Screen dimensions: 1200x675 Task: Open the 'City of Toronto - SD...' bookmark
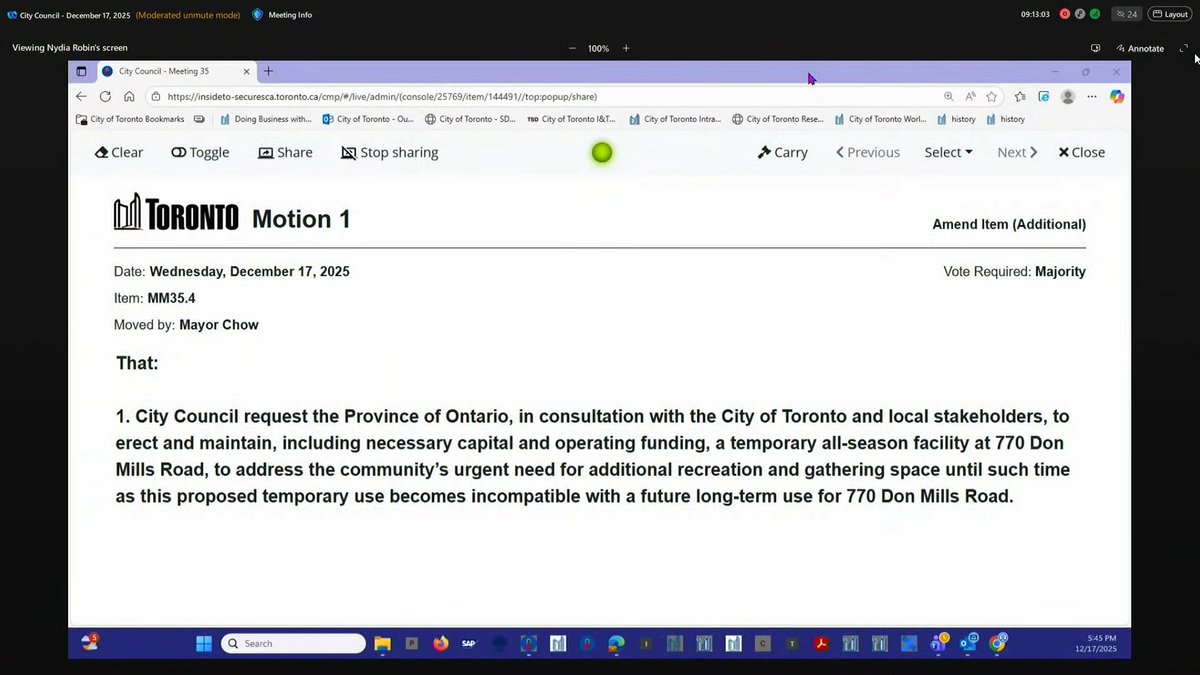point(470,119)
